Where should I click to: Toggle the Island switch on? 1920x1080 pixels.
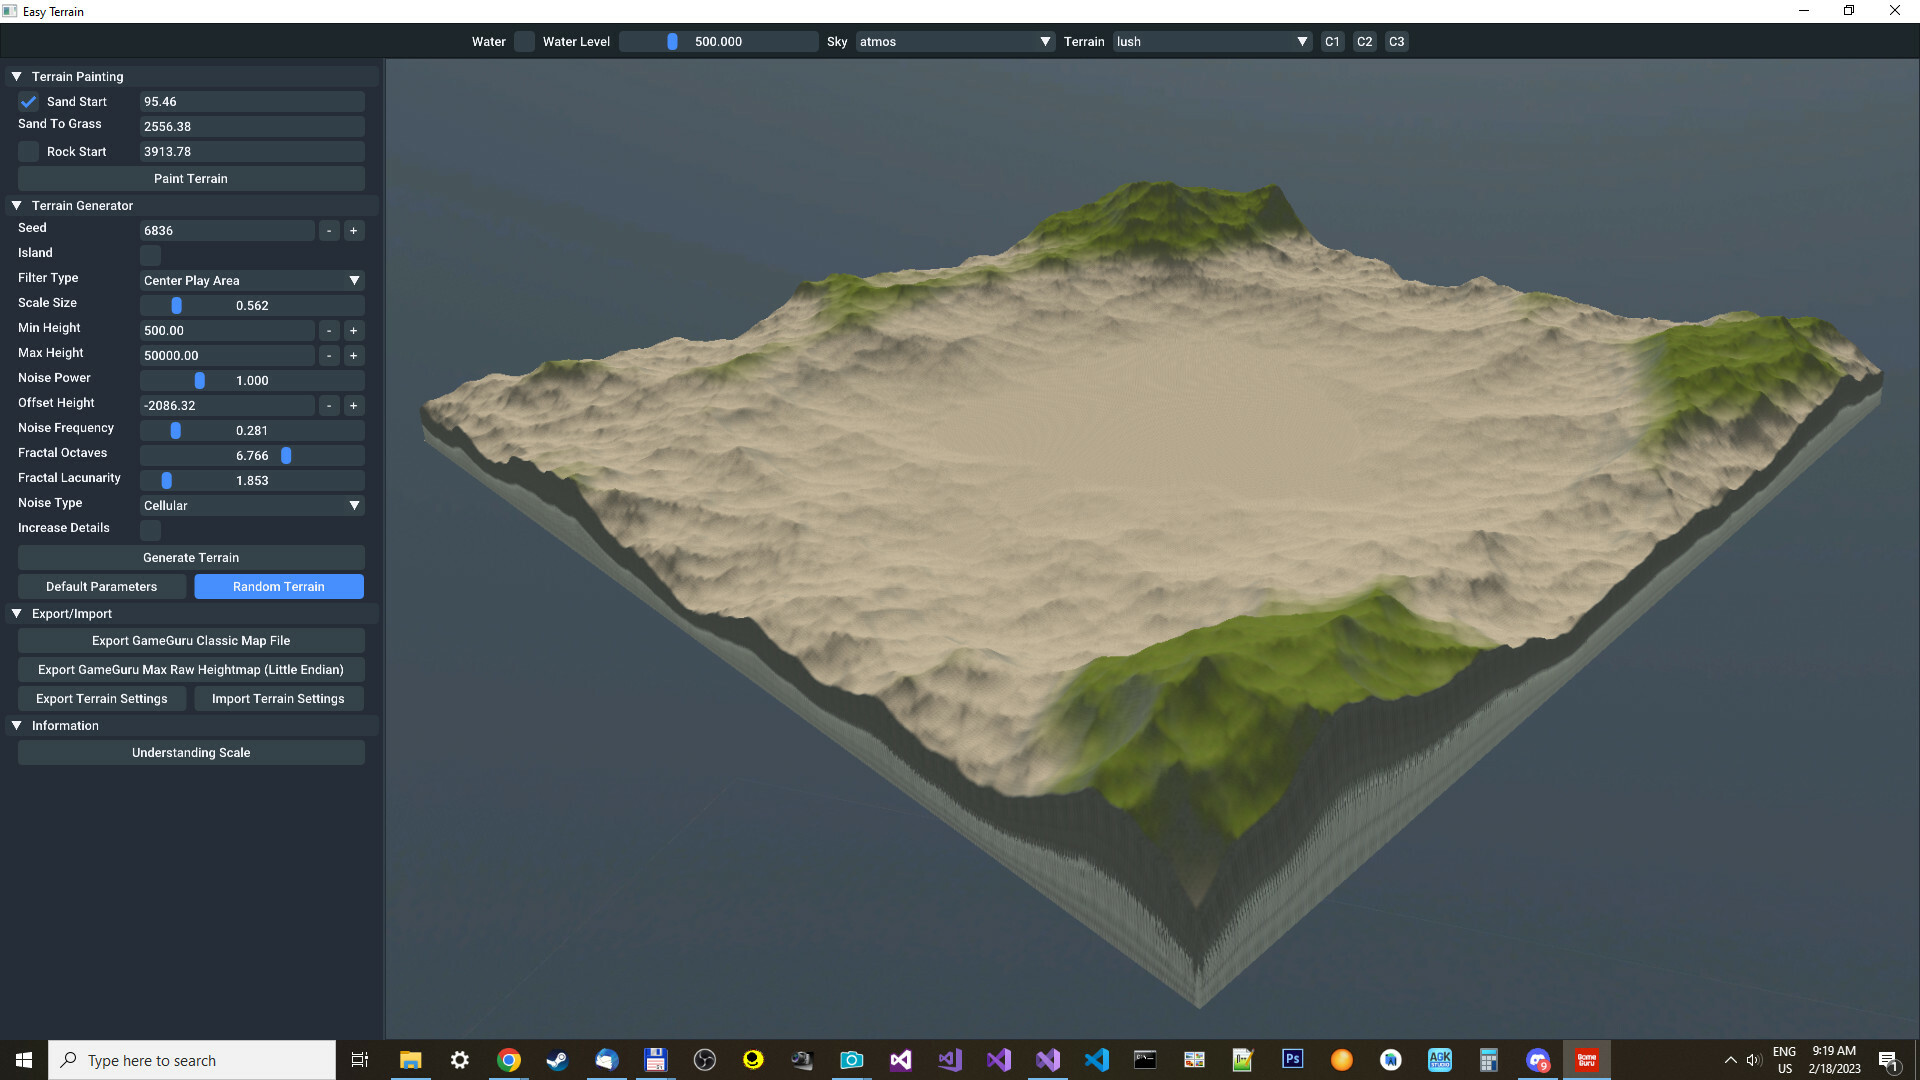point(150,255)
